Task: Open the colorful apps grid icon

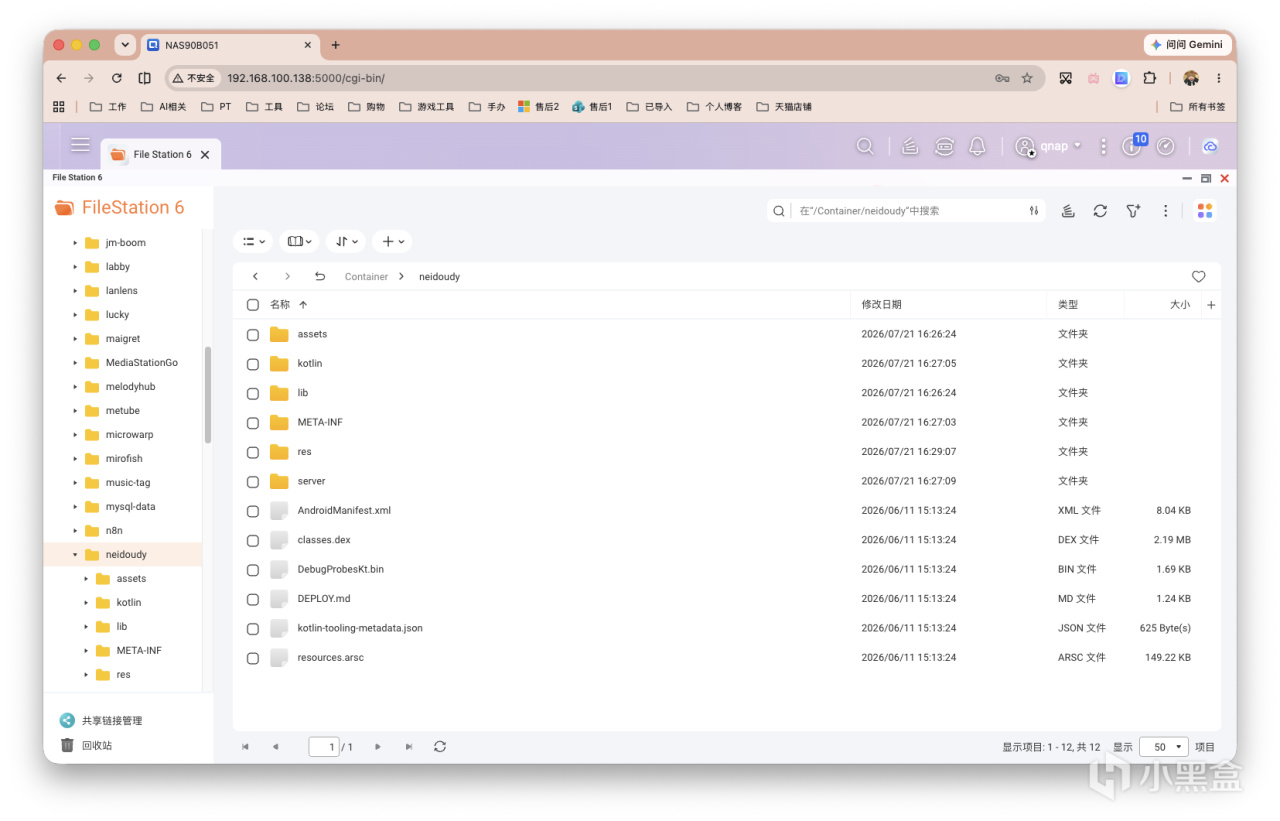Action: tap(1204, 211)
